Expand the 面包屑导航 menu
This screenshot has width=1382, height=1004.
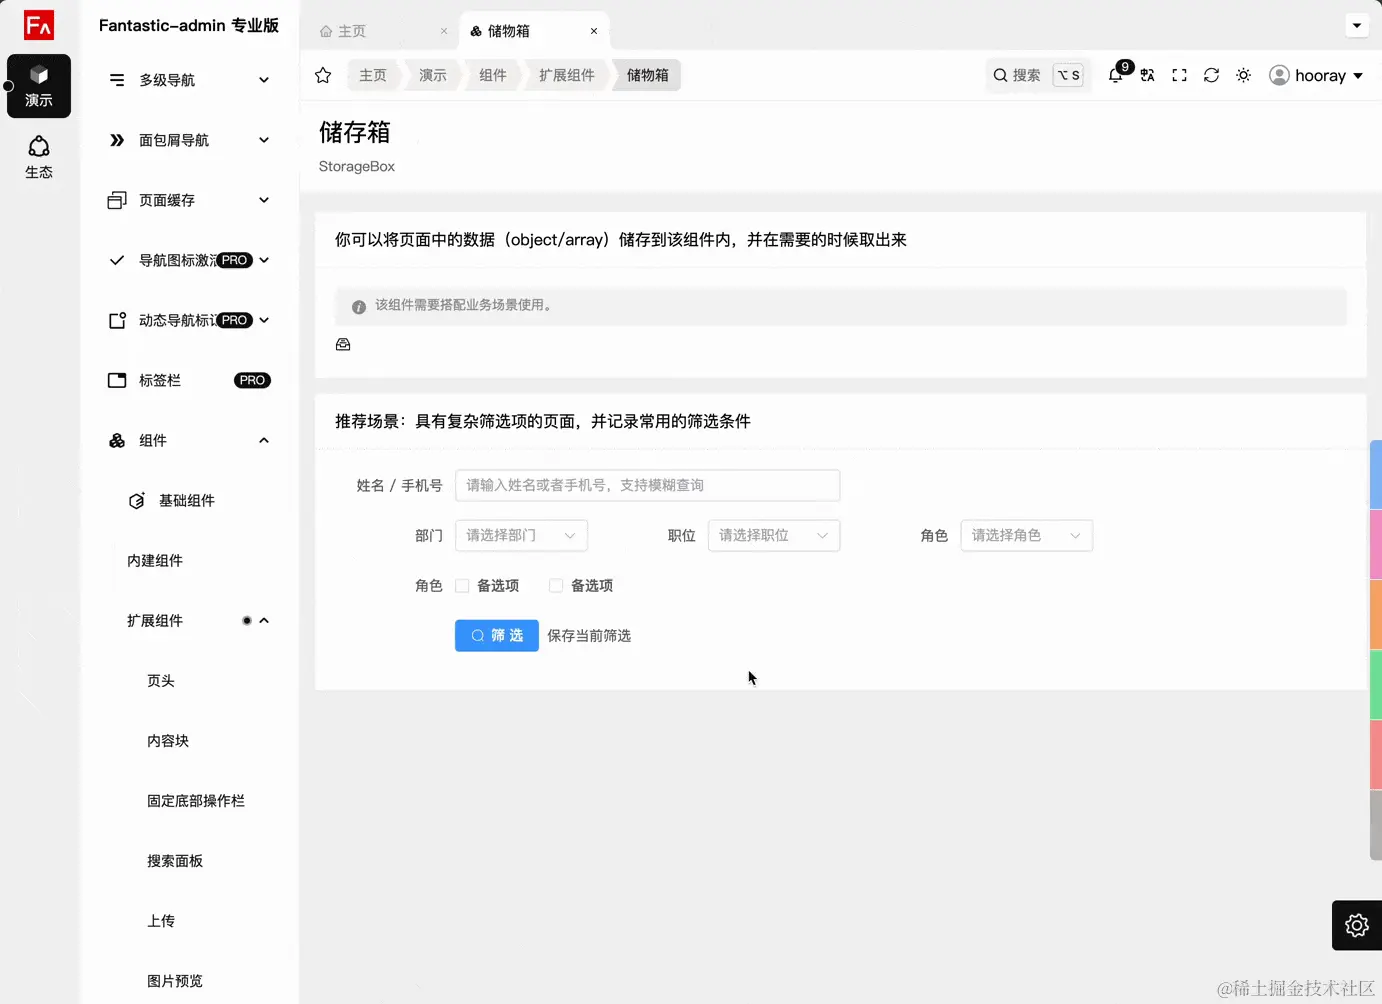(189, 140)
